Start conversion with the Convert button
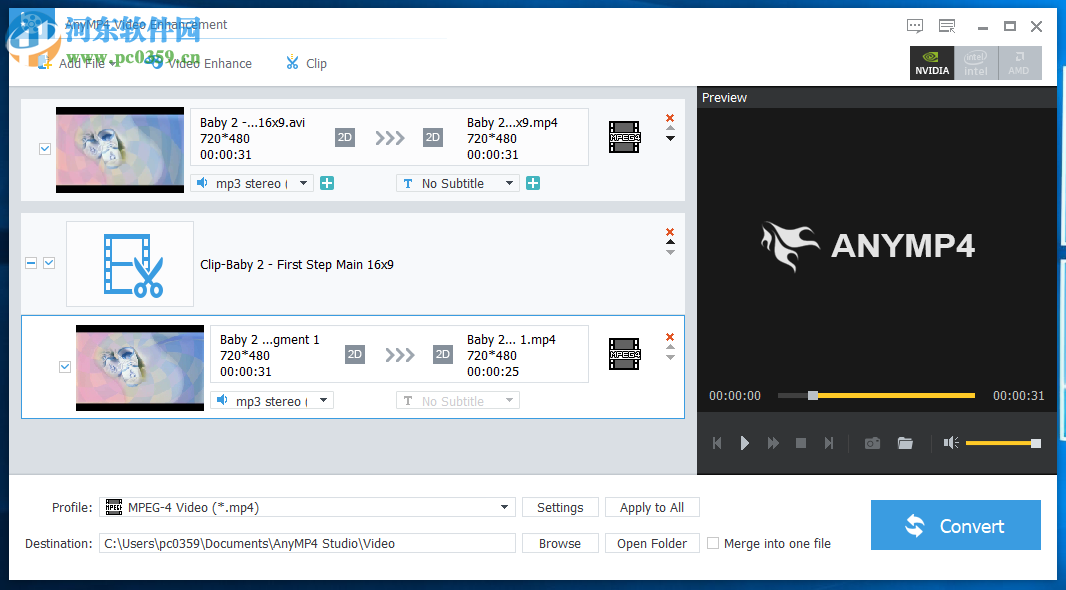 coord(955,524)
